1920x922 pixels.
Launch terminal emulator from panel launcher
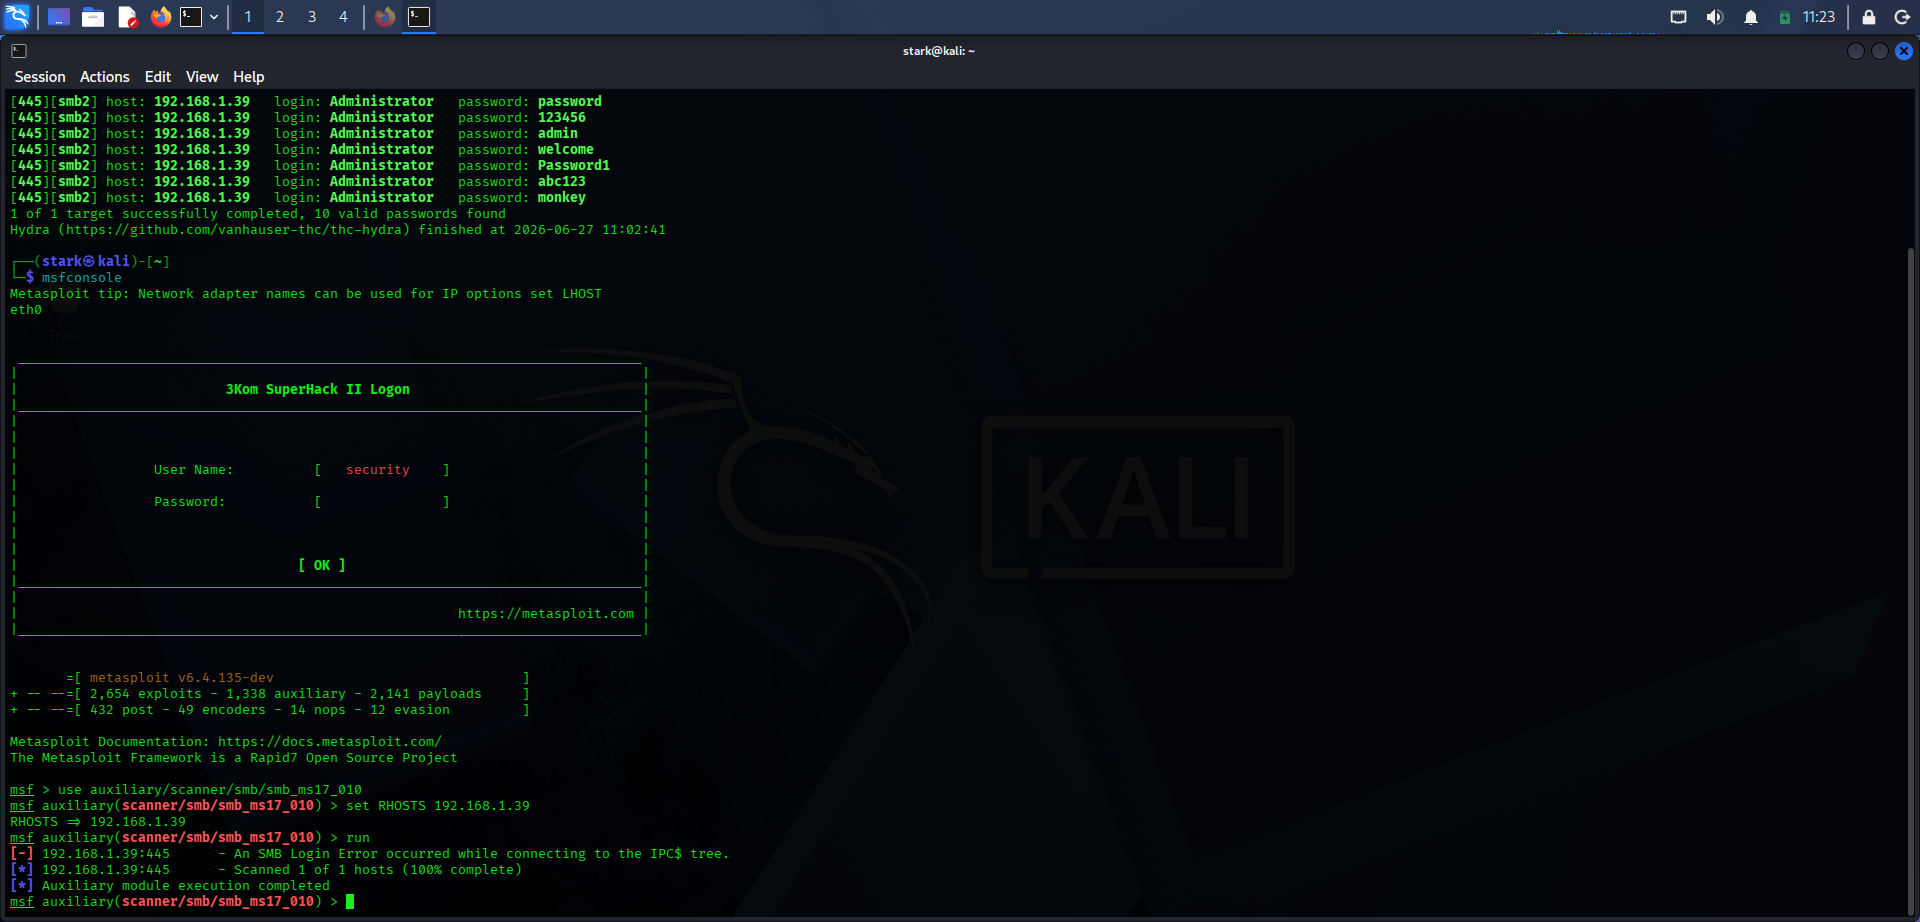(191, 17)
